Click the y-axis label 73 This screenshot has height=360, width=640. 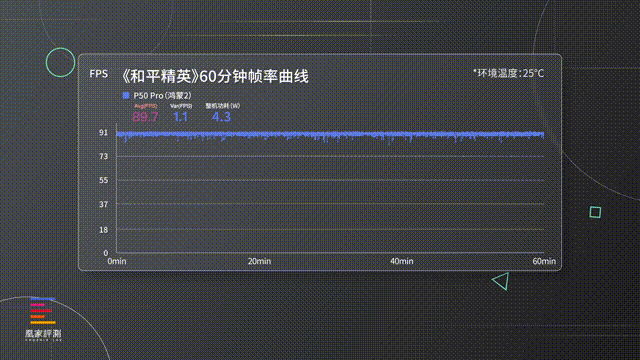(x=104, y=156)
